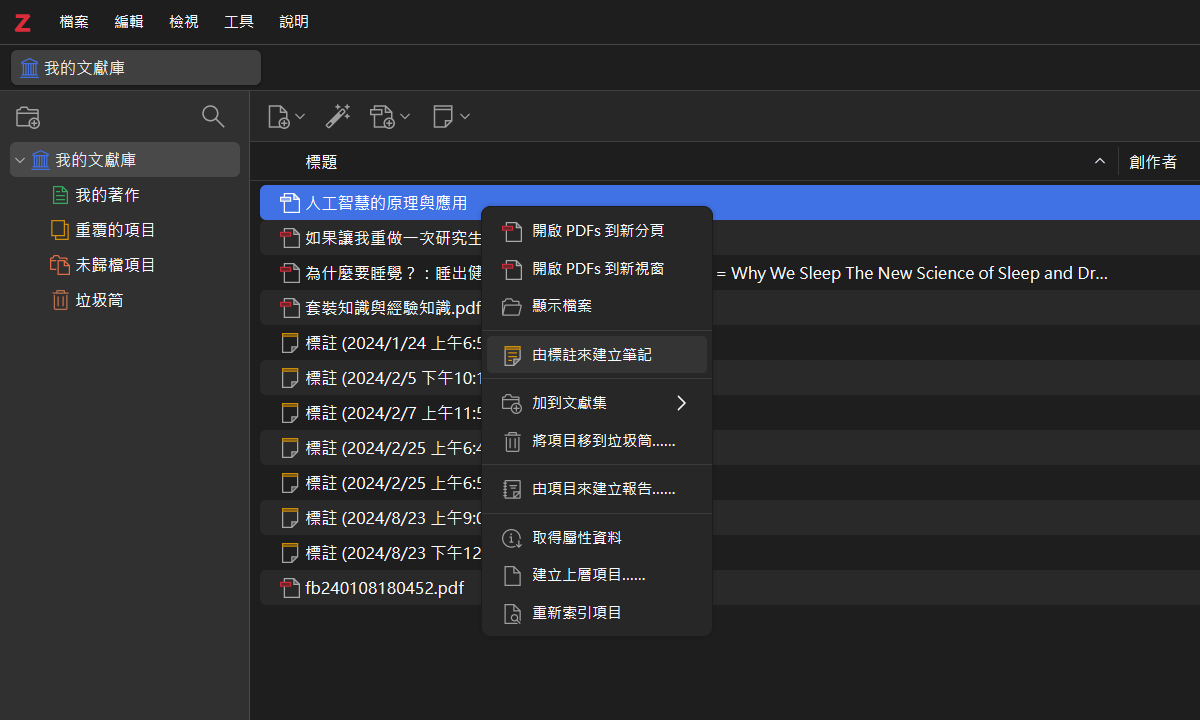Click the 創作者 column header
Viewport: 1200px width, 720px height.
[1153, 161]
